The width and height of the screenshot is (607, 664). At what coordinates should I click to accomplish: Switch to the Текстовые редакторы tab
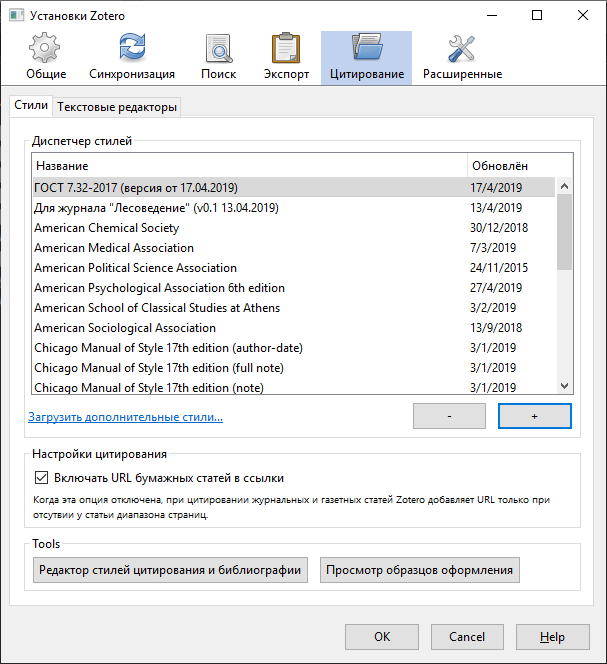[117, 107]
